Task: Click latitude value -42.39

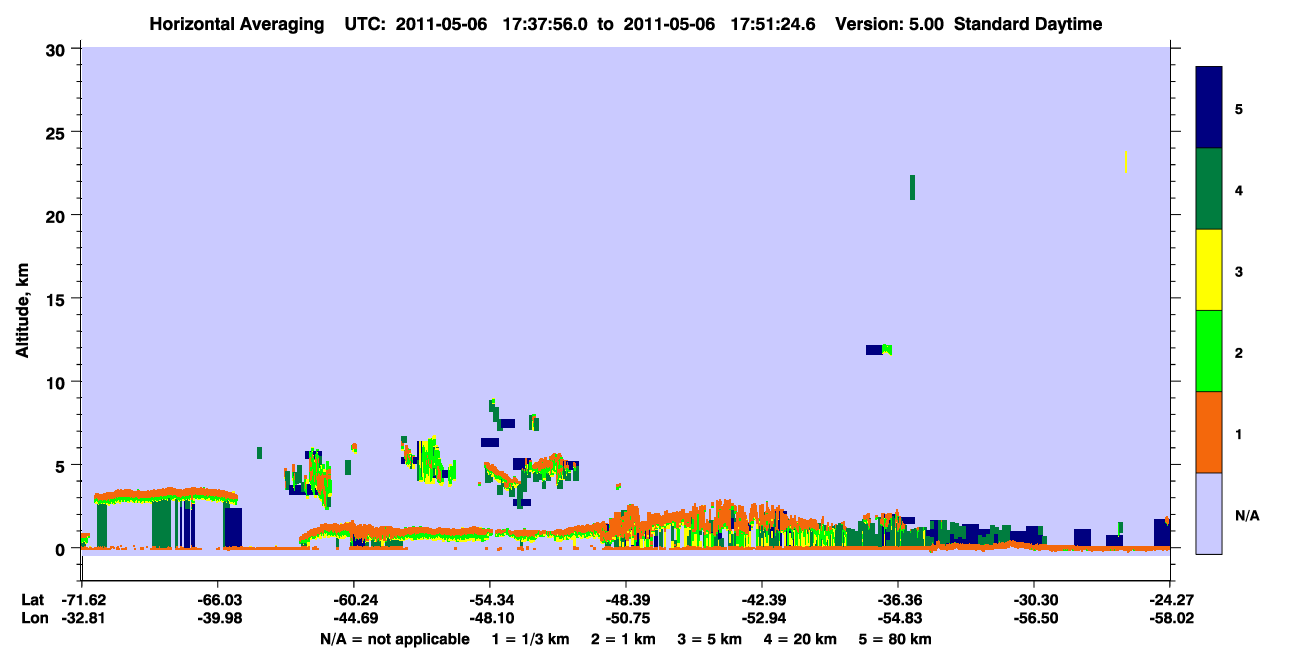Action: [x=762, y=600]
